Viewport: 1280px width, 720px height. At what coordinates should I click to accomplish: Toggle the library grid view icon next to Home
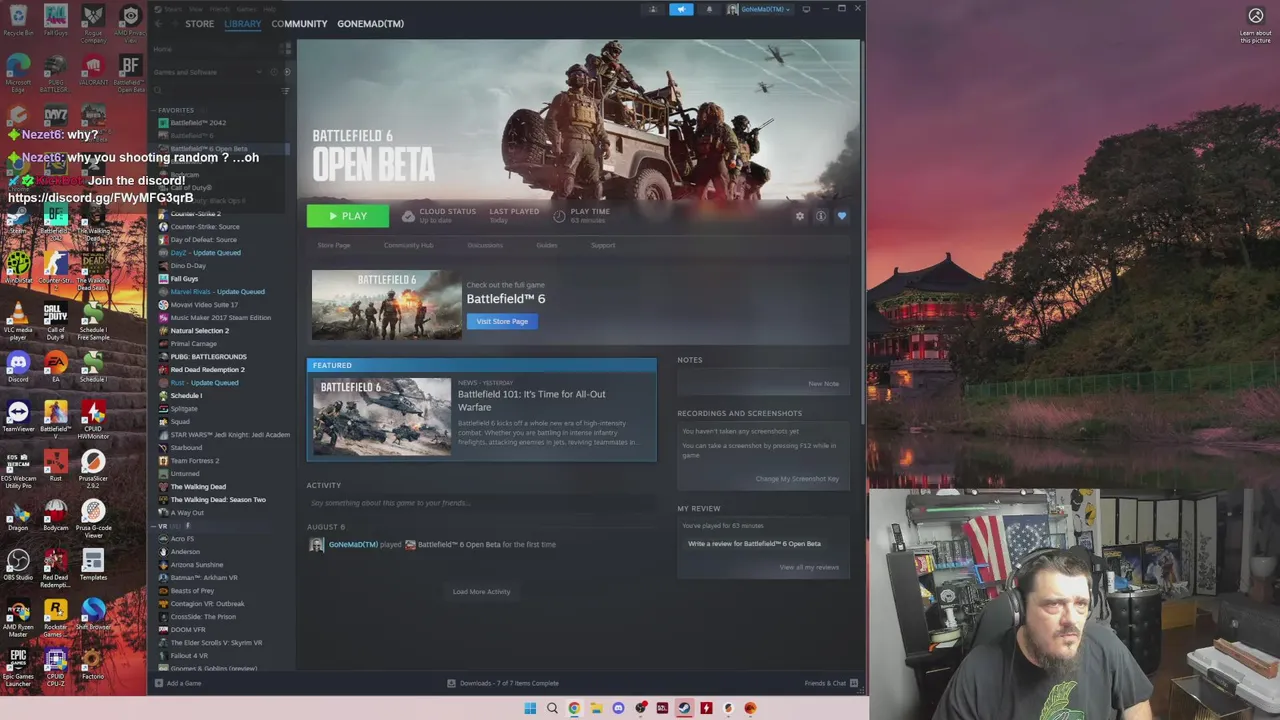pyautogui.click(x=286, y=48)
